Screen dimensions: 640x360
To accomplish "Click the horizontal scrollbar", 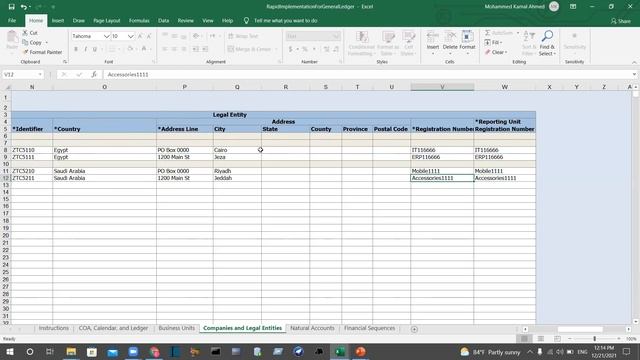I will 580,329.
